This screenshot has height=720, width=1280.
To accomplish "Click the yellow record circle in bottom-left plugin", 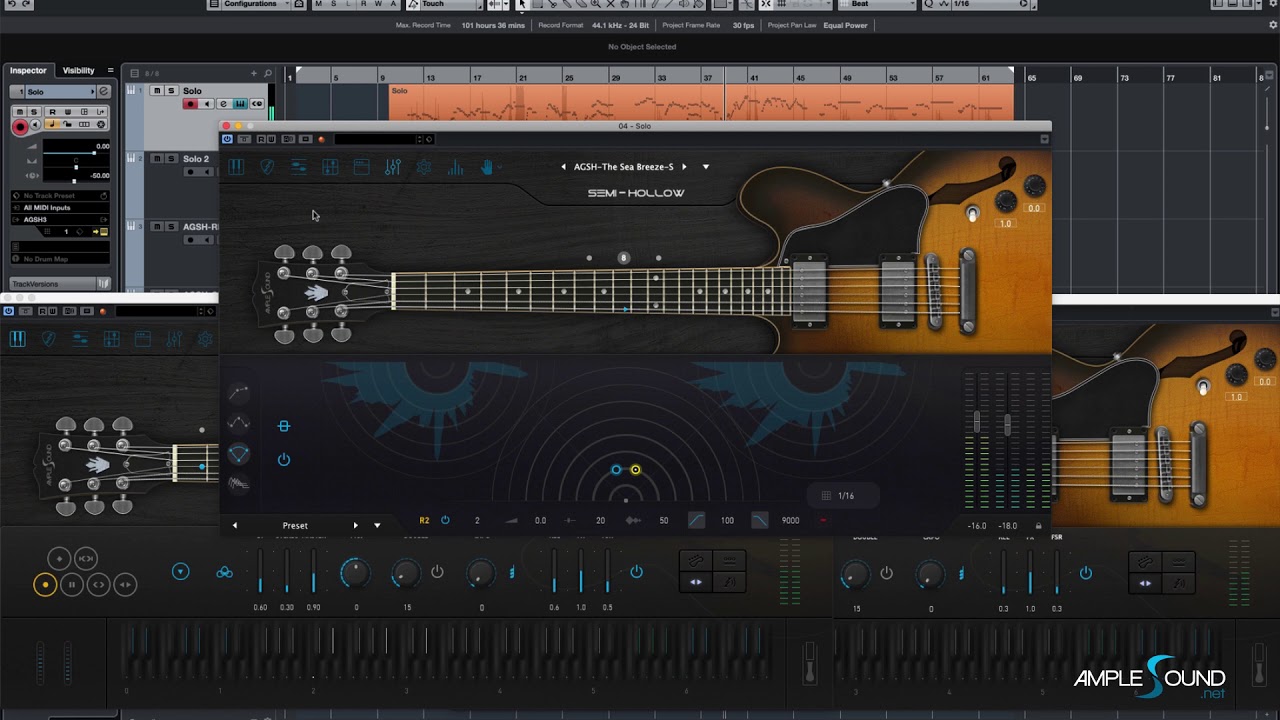I will 44,584.
